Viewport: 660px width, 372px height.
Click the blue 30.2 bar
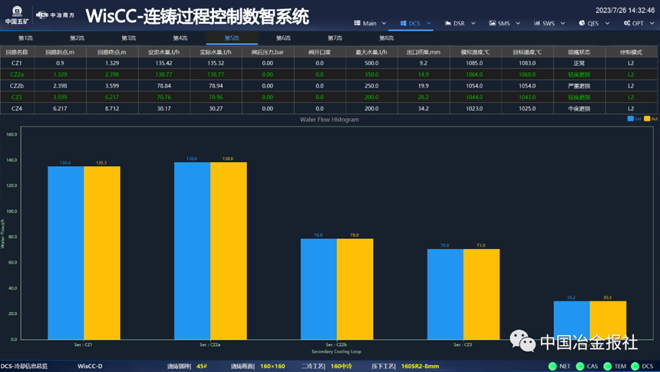[x=572, y=320]
